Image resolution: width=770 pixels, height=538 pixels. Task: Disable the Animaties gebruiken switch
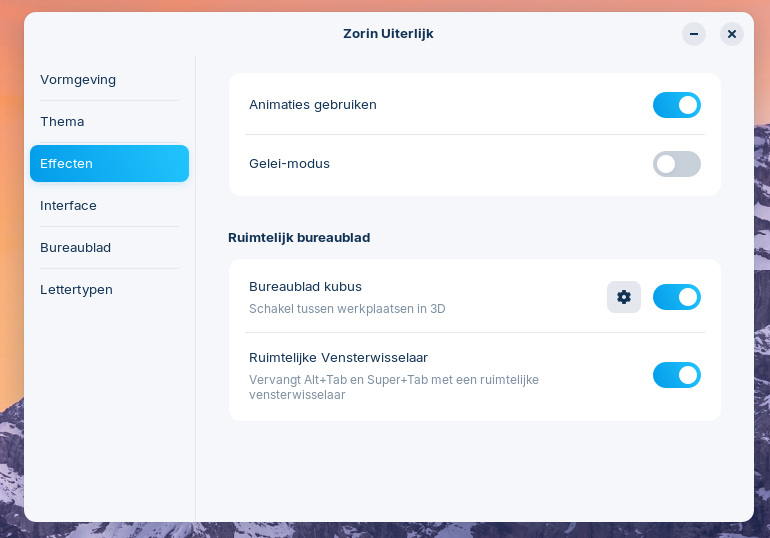(677, 105)
